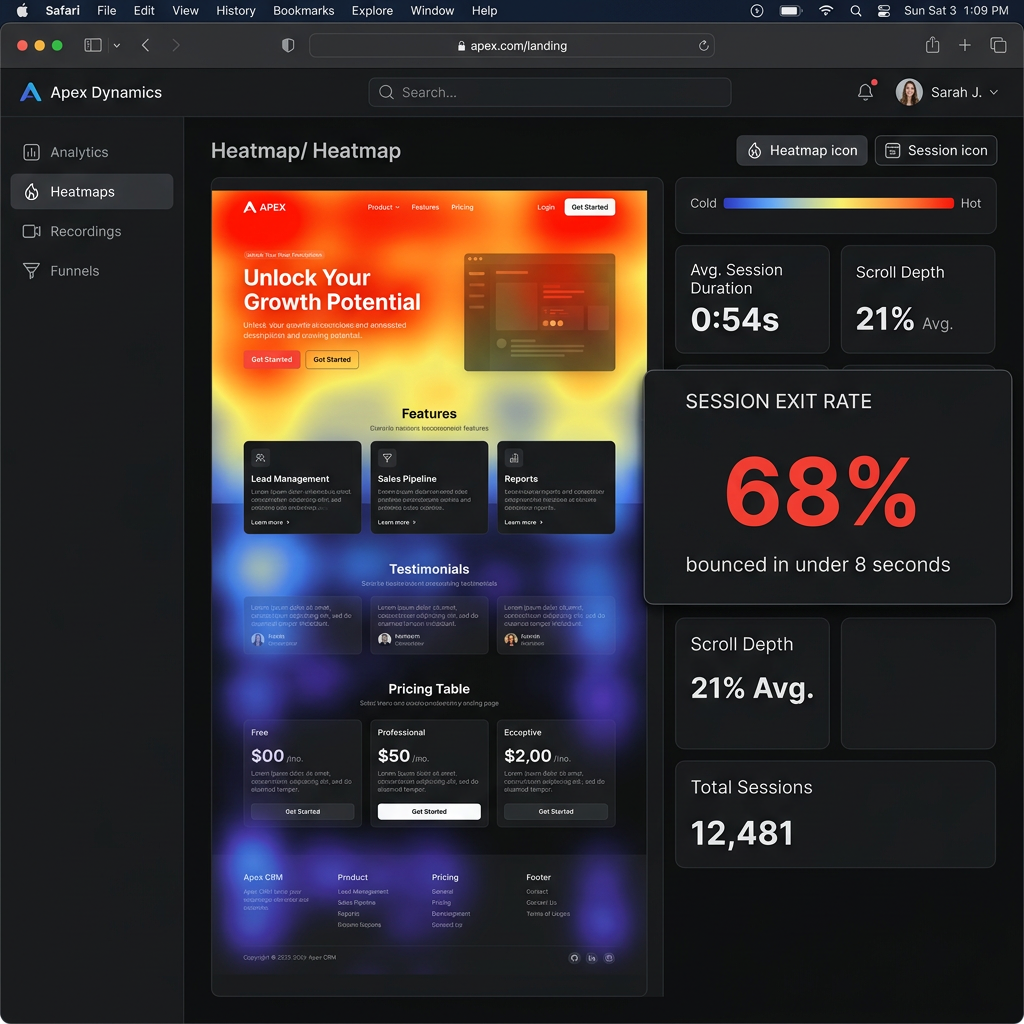Image resolution: width=1024 pixels, height=1024 pixels.
Task: Click the Lead Management card icon
Action: tap(260, 458)
